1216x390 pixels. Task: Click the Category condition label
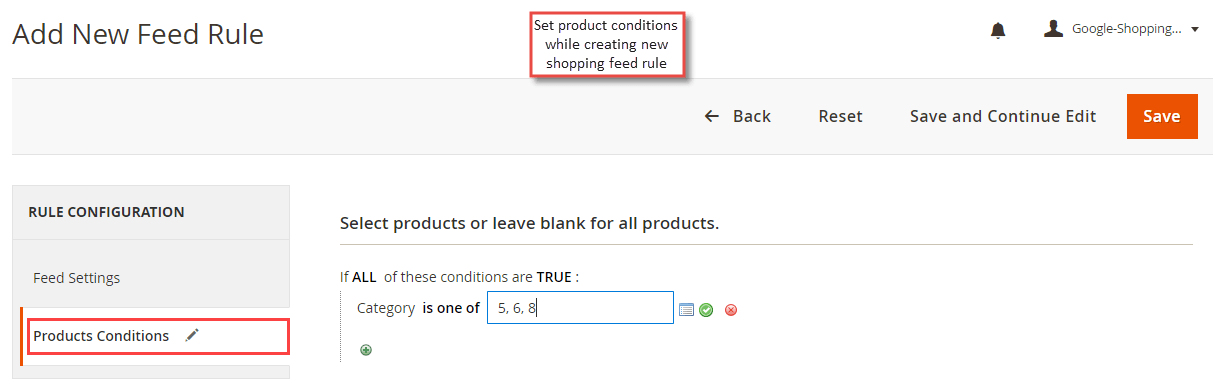pyautogui.click(x=386, y=308)
